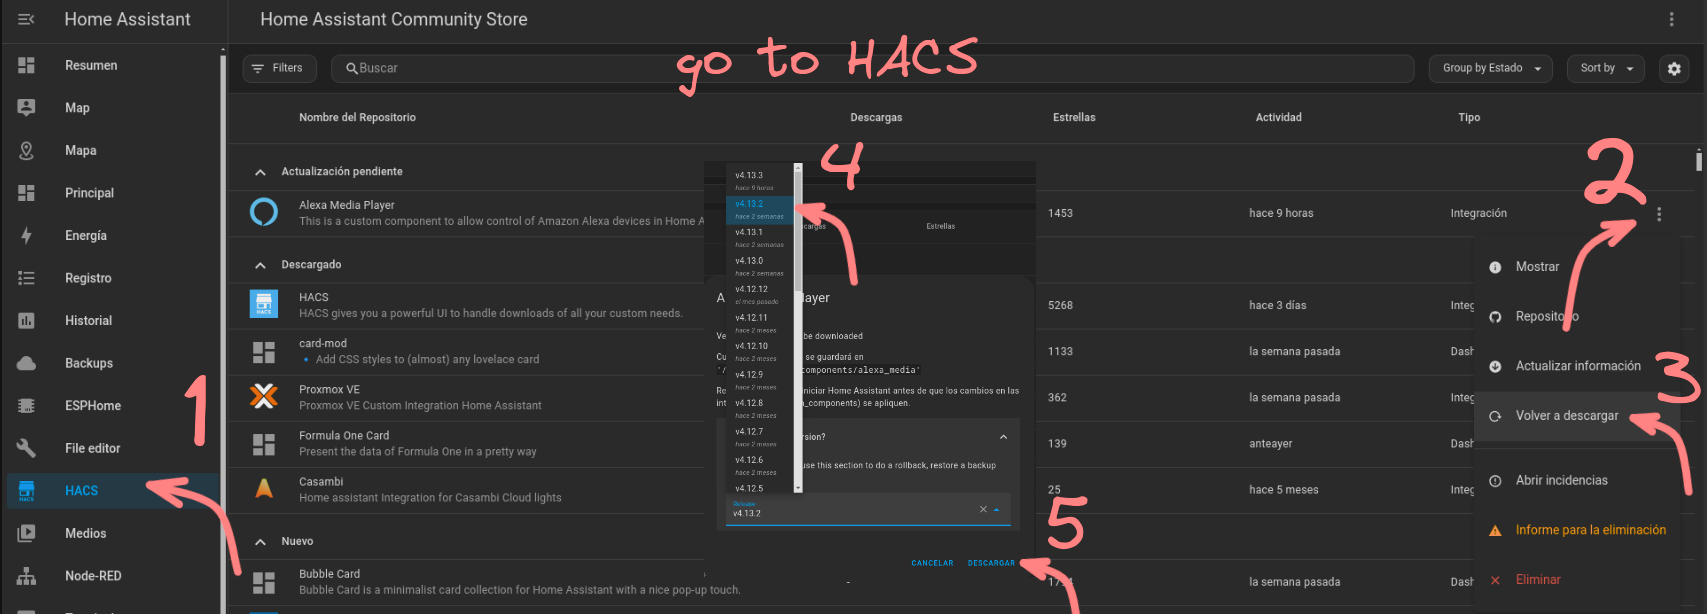The image size is (1707, 614).
Task: Click 'hace 5 meses' in Casambi row
Action: coord(1284,489)
